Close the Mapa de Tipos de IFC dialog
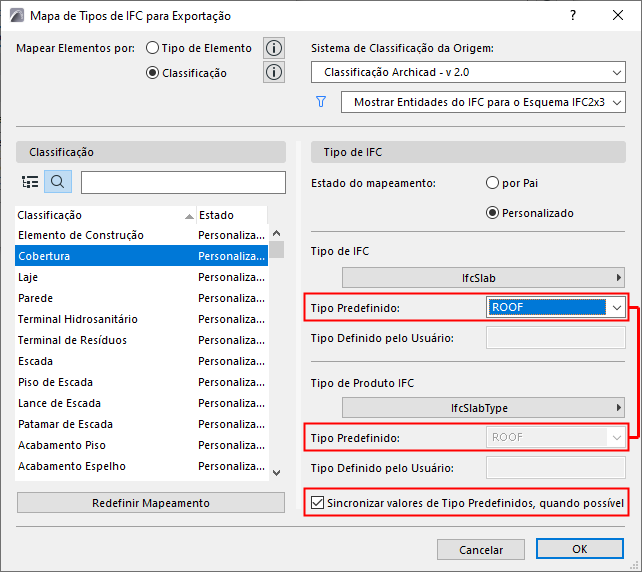This screenshot has height=572, width=642. [x=618, y=16]
